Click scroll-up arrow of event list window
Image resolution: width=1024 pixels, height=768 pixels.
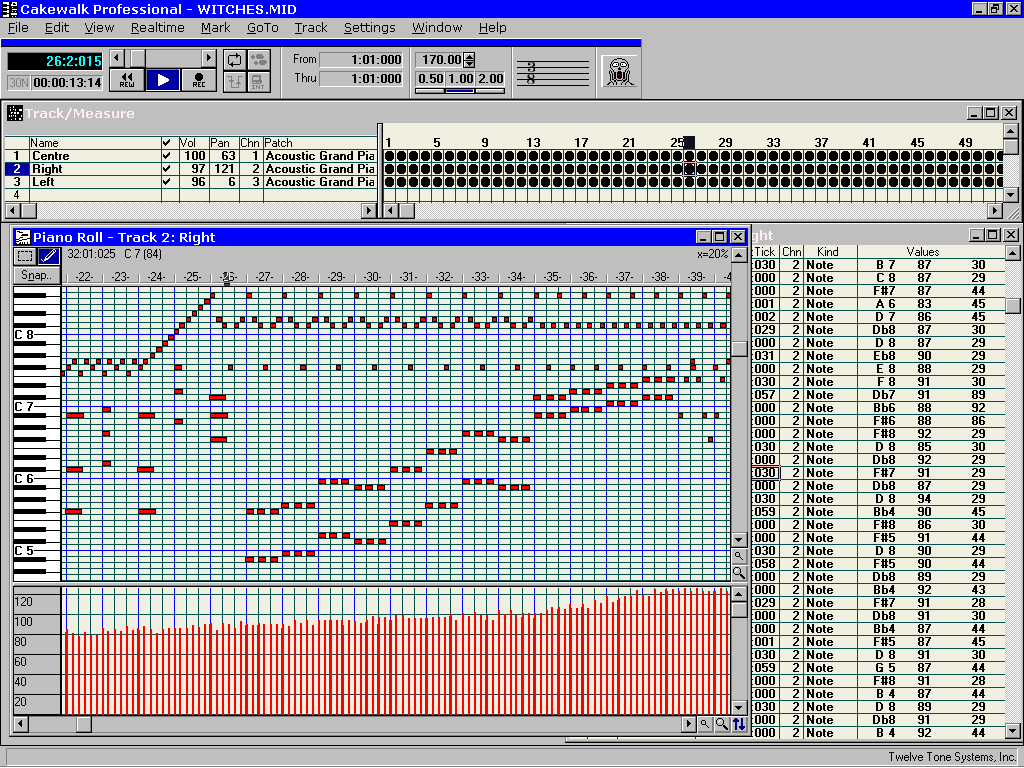pyautogui.click(x=1012, y=252)
